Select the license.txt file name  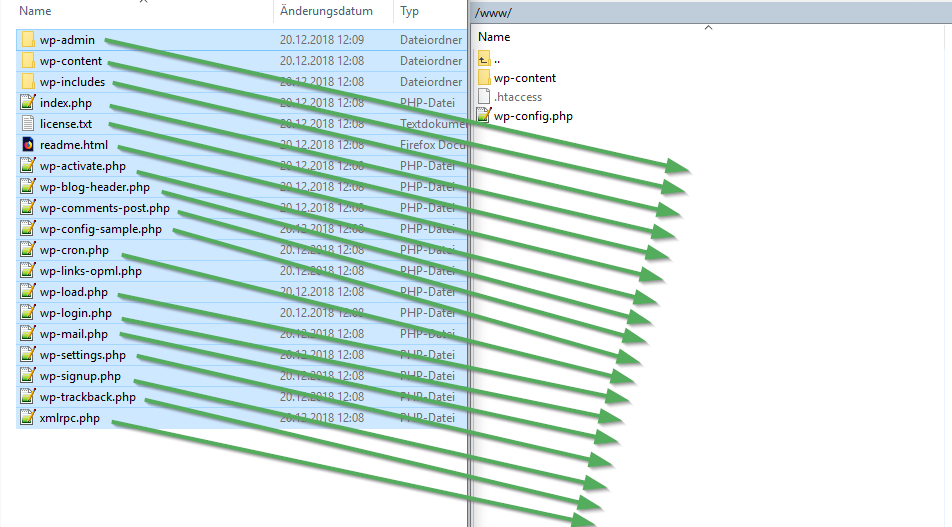66,124
